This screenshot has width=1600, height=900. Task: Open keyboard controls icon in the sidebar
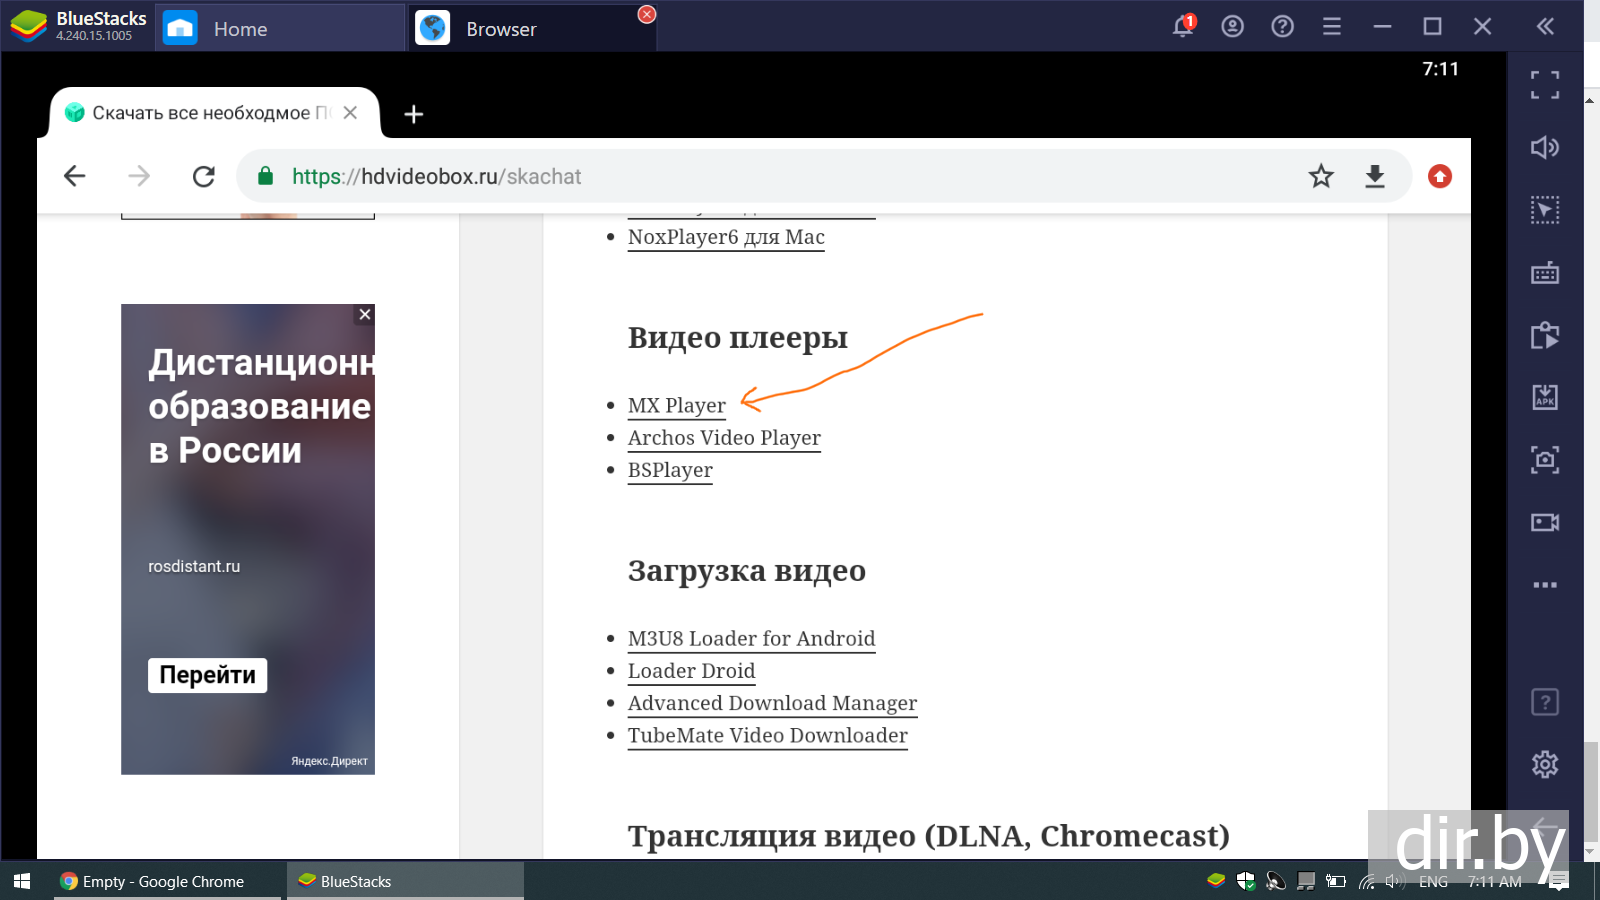[x=1544, y=273]
